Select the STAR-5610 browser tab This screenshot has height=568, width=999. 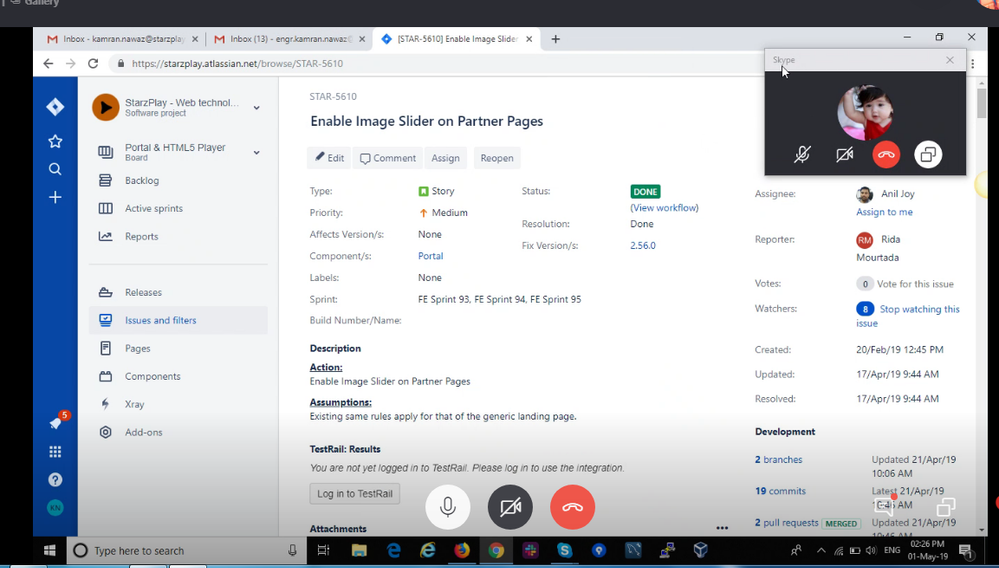point(457,39)
